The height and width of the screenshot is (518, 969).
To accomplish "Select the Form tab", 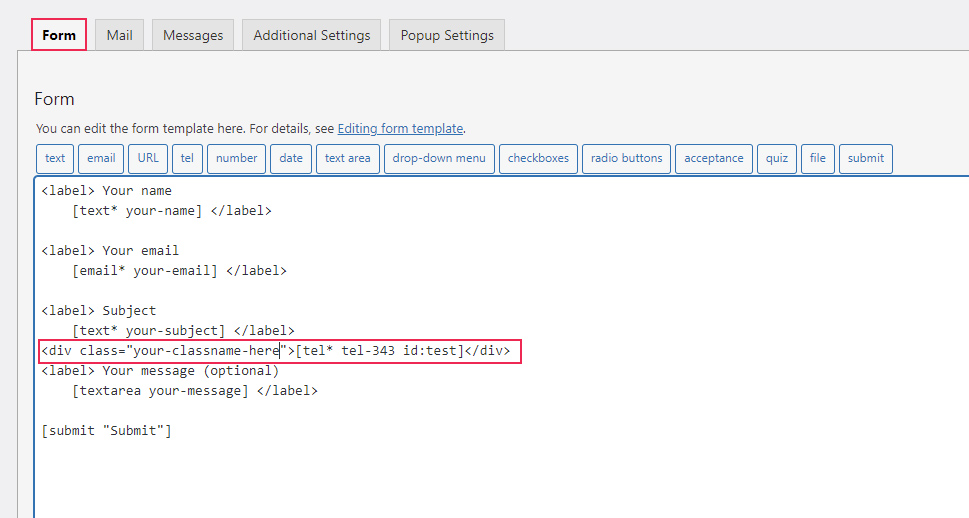I will [59, 35].
